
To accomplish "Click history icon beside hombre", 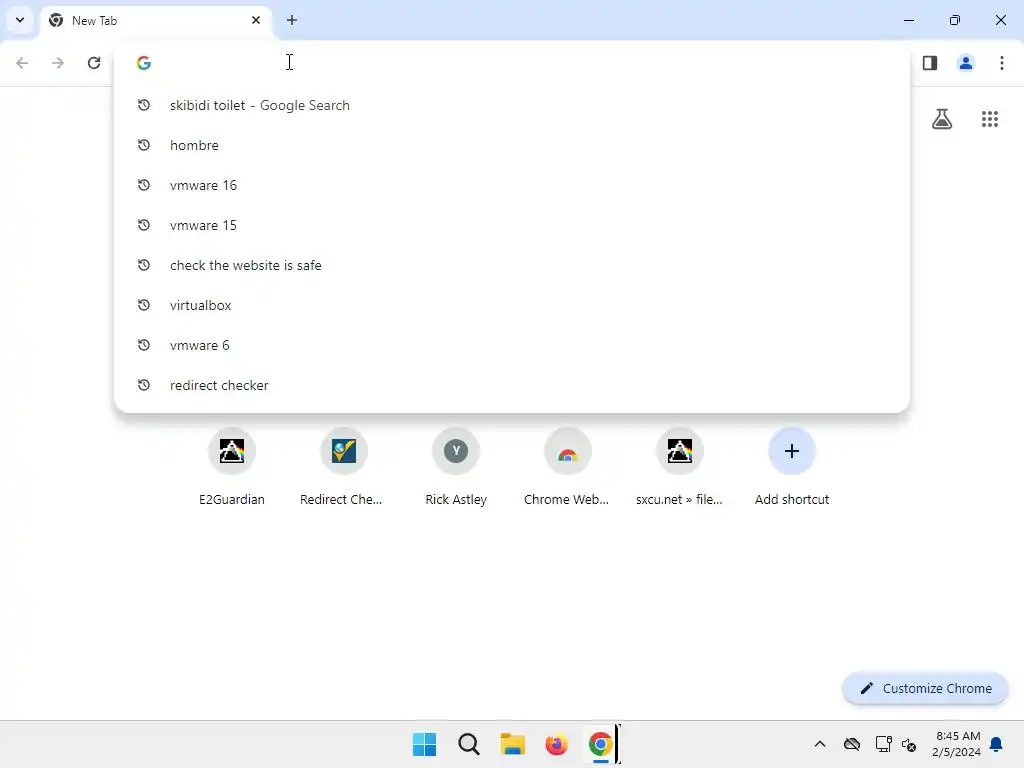I will [x=144, y=145].
